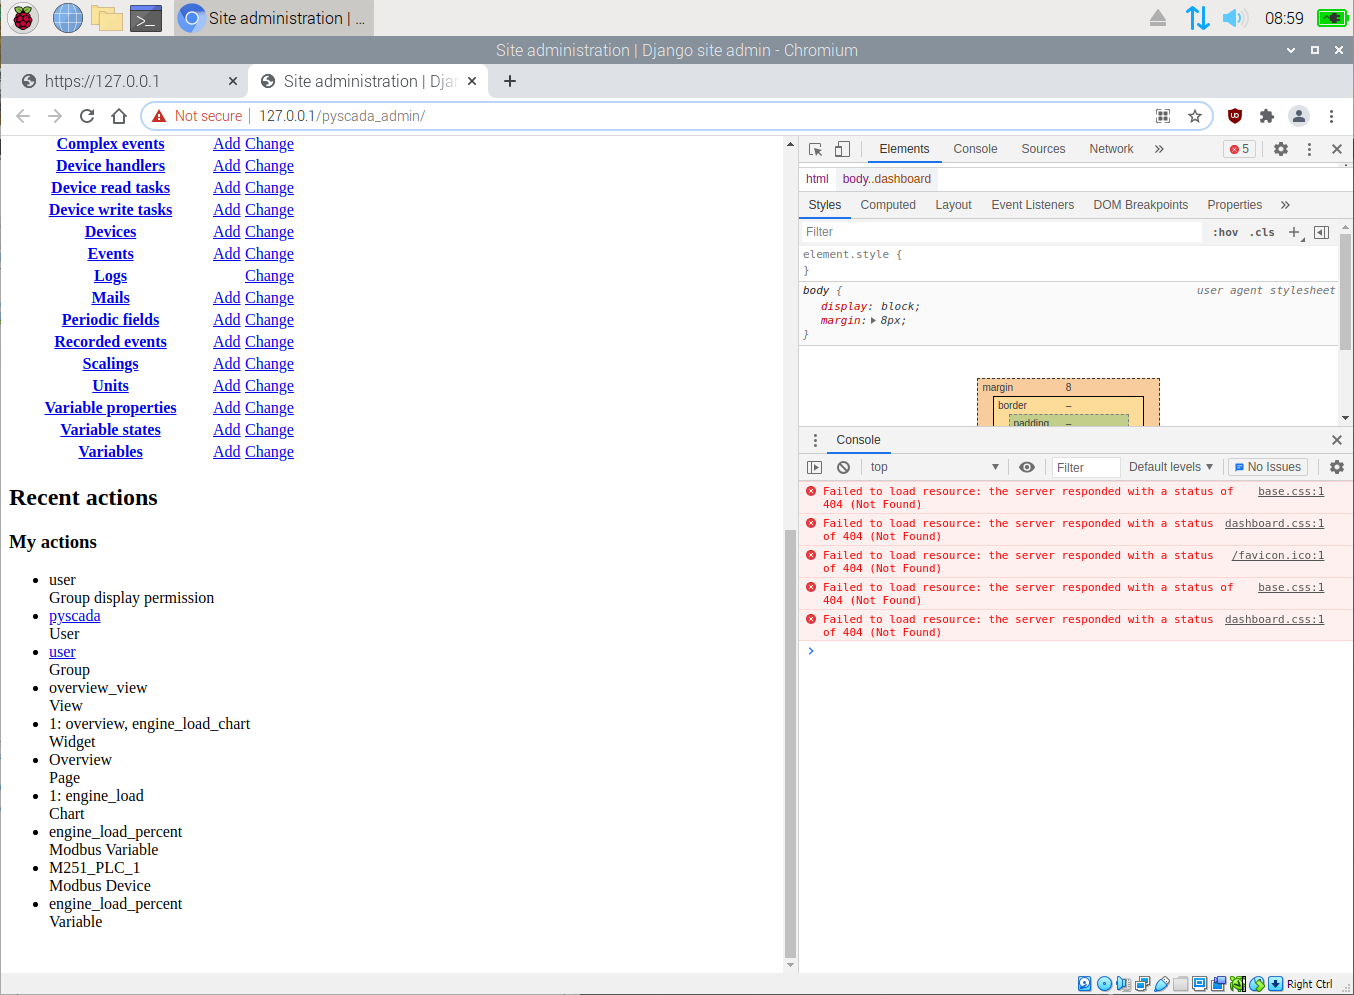Open the uBlock Origin extension icon

[1235, 116]
